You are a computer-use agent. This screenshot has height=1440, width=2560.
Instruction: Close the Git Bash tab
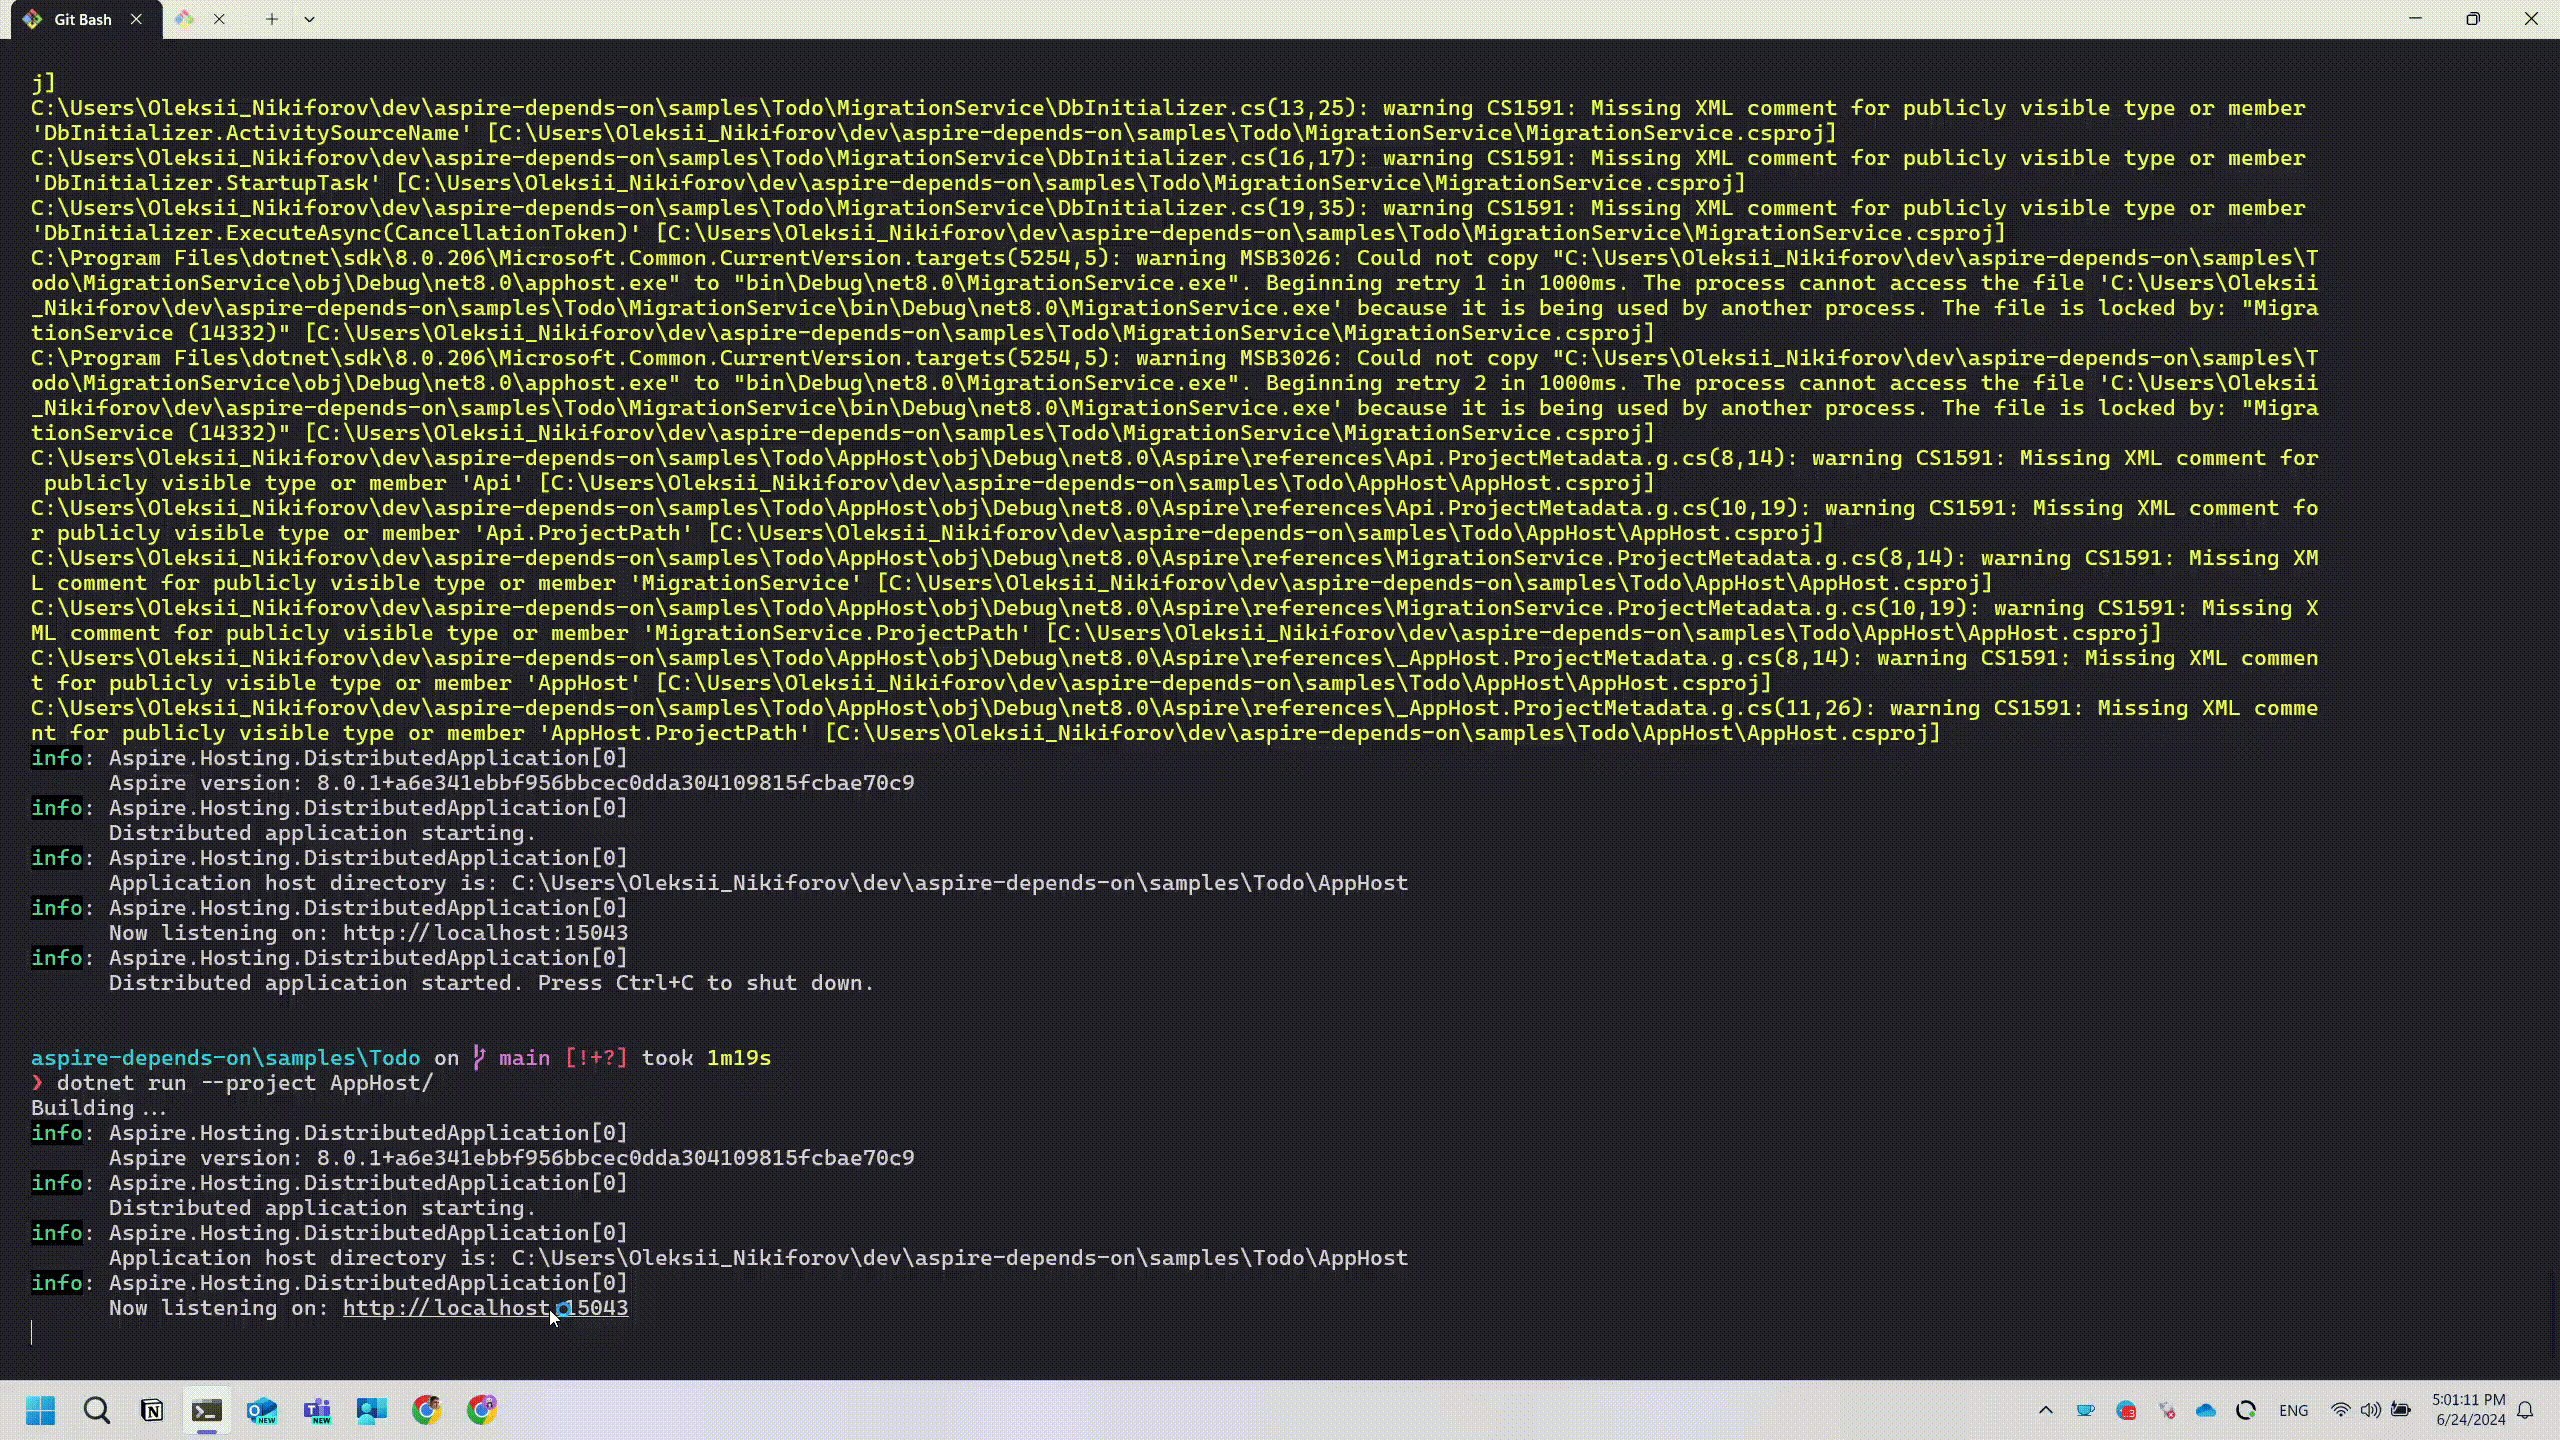[x=136, y=19]
